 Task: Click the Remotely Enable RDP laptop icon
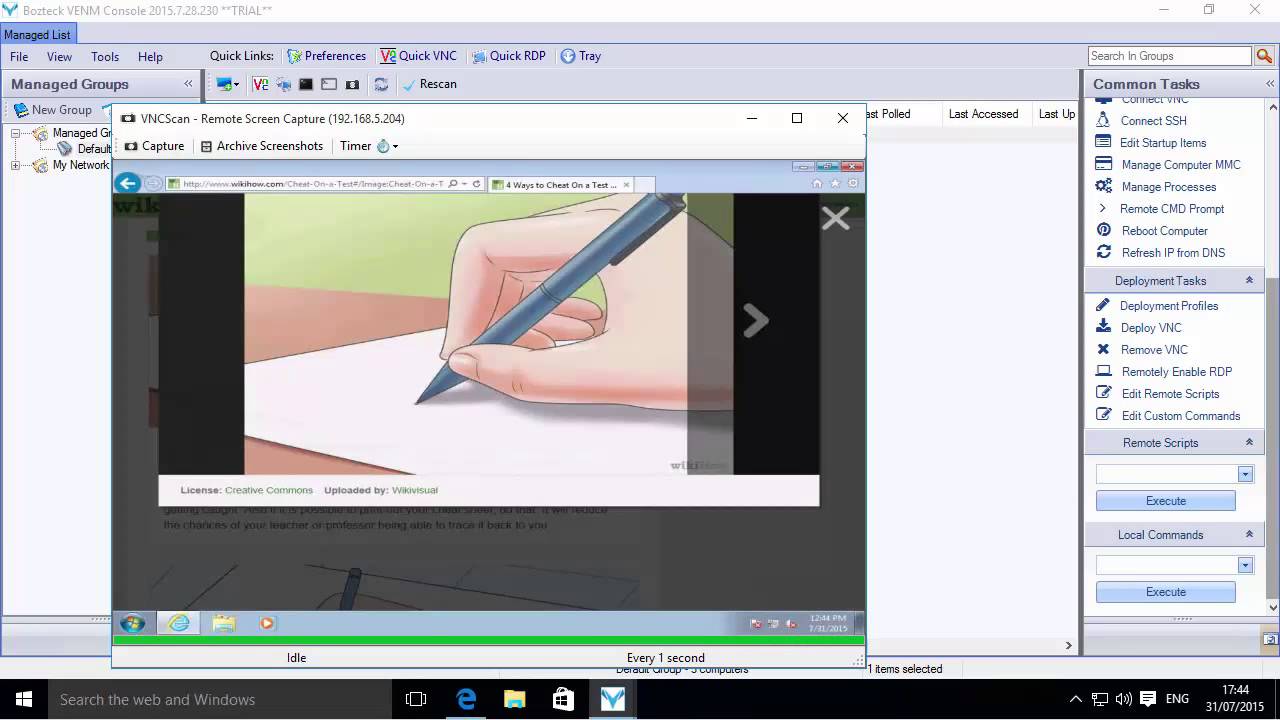tap(1104, 371)
